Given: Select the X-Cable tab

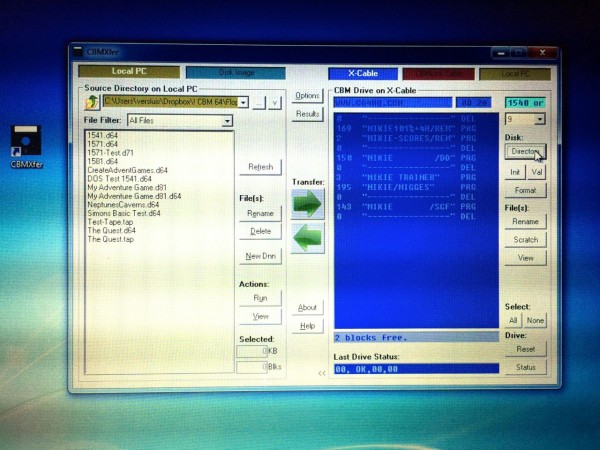Looking at the screenshot, I should coord(363,73).
